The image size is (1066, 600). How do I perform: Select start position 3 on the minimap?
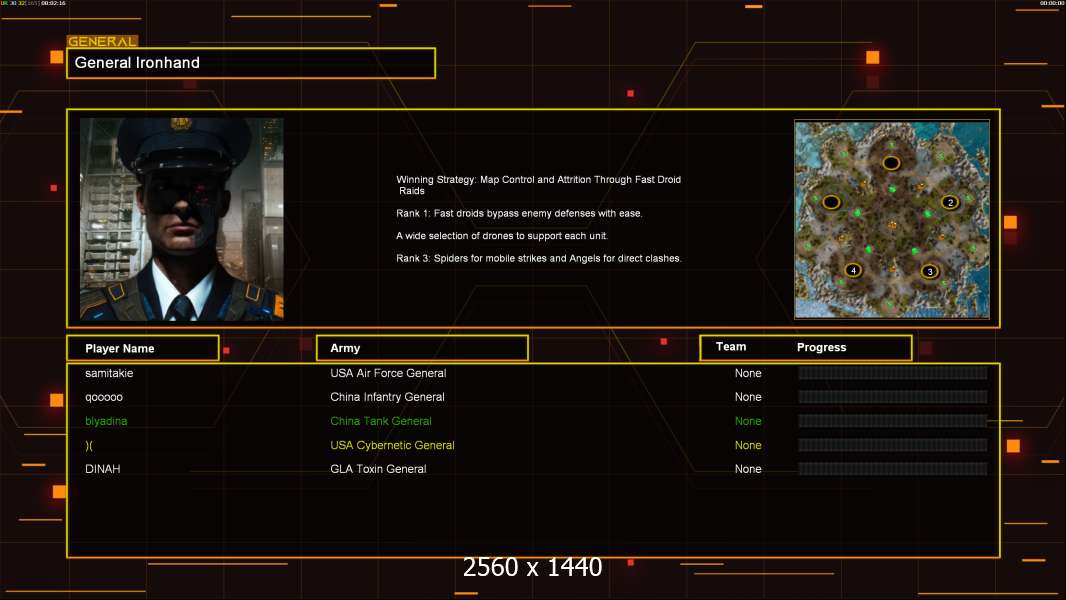929,271
